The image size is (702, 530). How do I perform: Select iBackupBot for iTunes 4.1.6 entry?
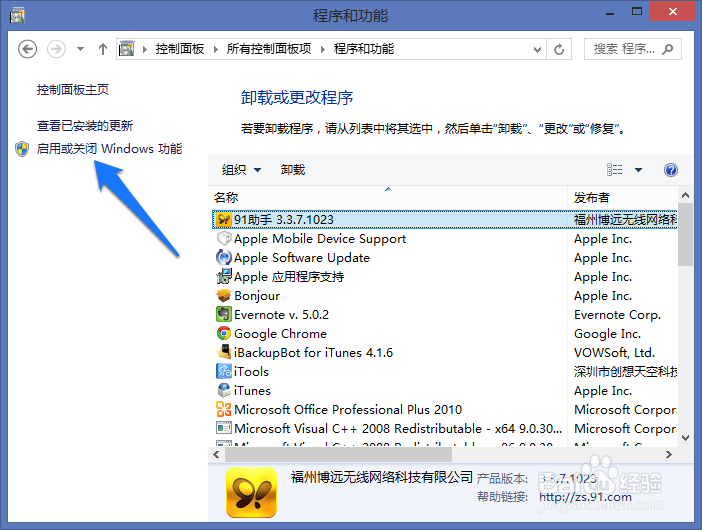tap(313, 353)
